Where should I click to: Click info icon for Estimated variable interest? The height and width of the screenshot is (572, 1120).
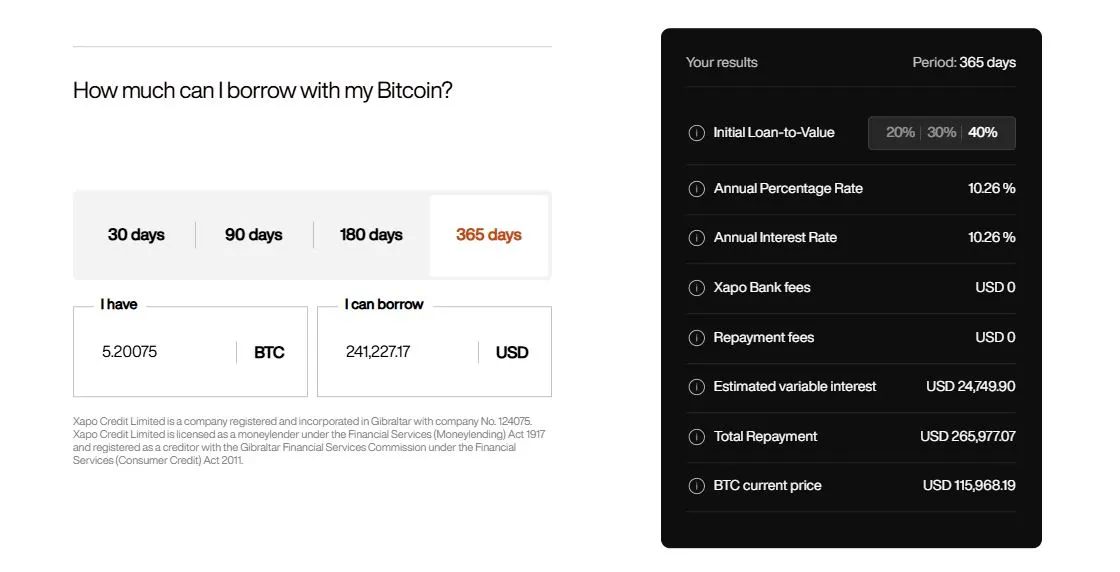(697, 387)
